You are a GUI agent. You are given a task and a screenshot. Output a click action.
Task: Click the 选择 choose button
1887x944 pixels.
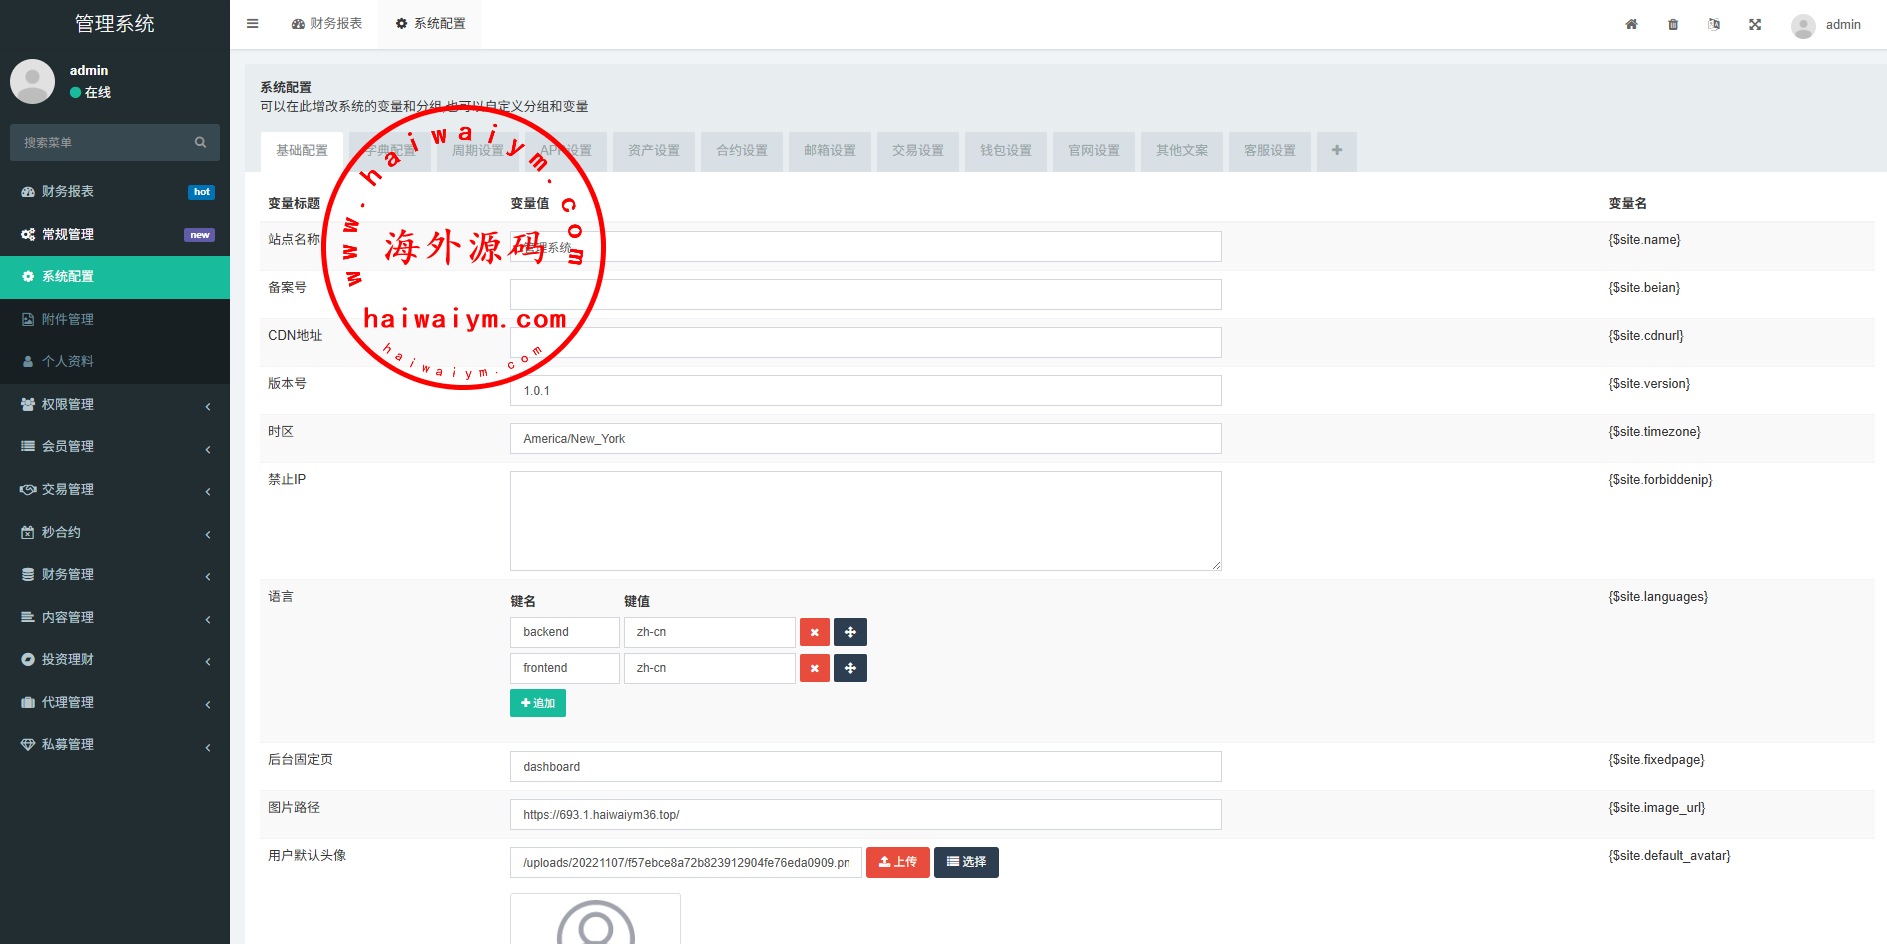pyautogui.click(x=966, y=862)
